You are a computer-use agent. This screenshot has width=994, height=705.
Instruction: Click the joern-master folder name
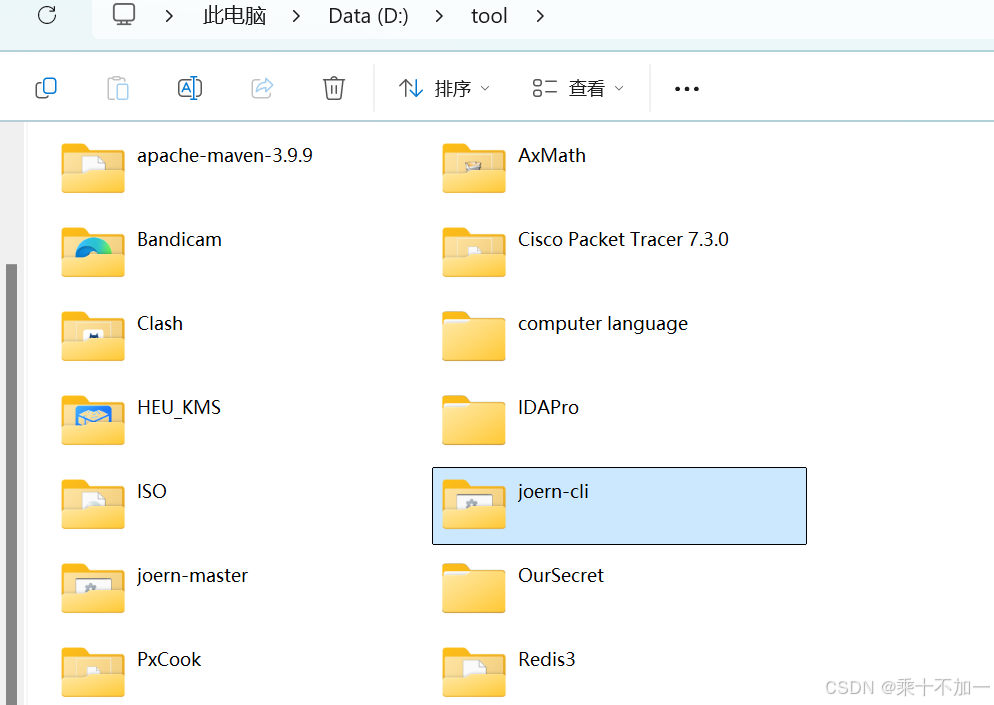192,576
